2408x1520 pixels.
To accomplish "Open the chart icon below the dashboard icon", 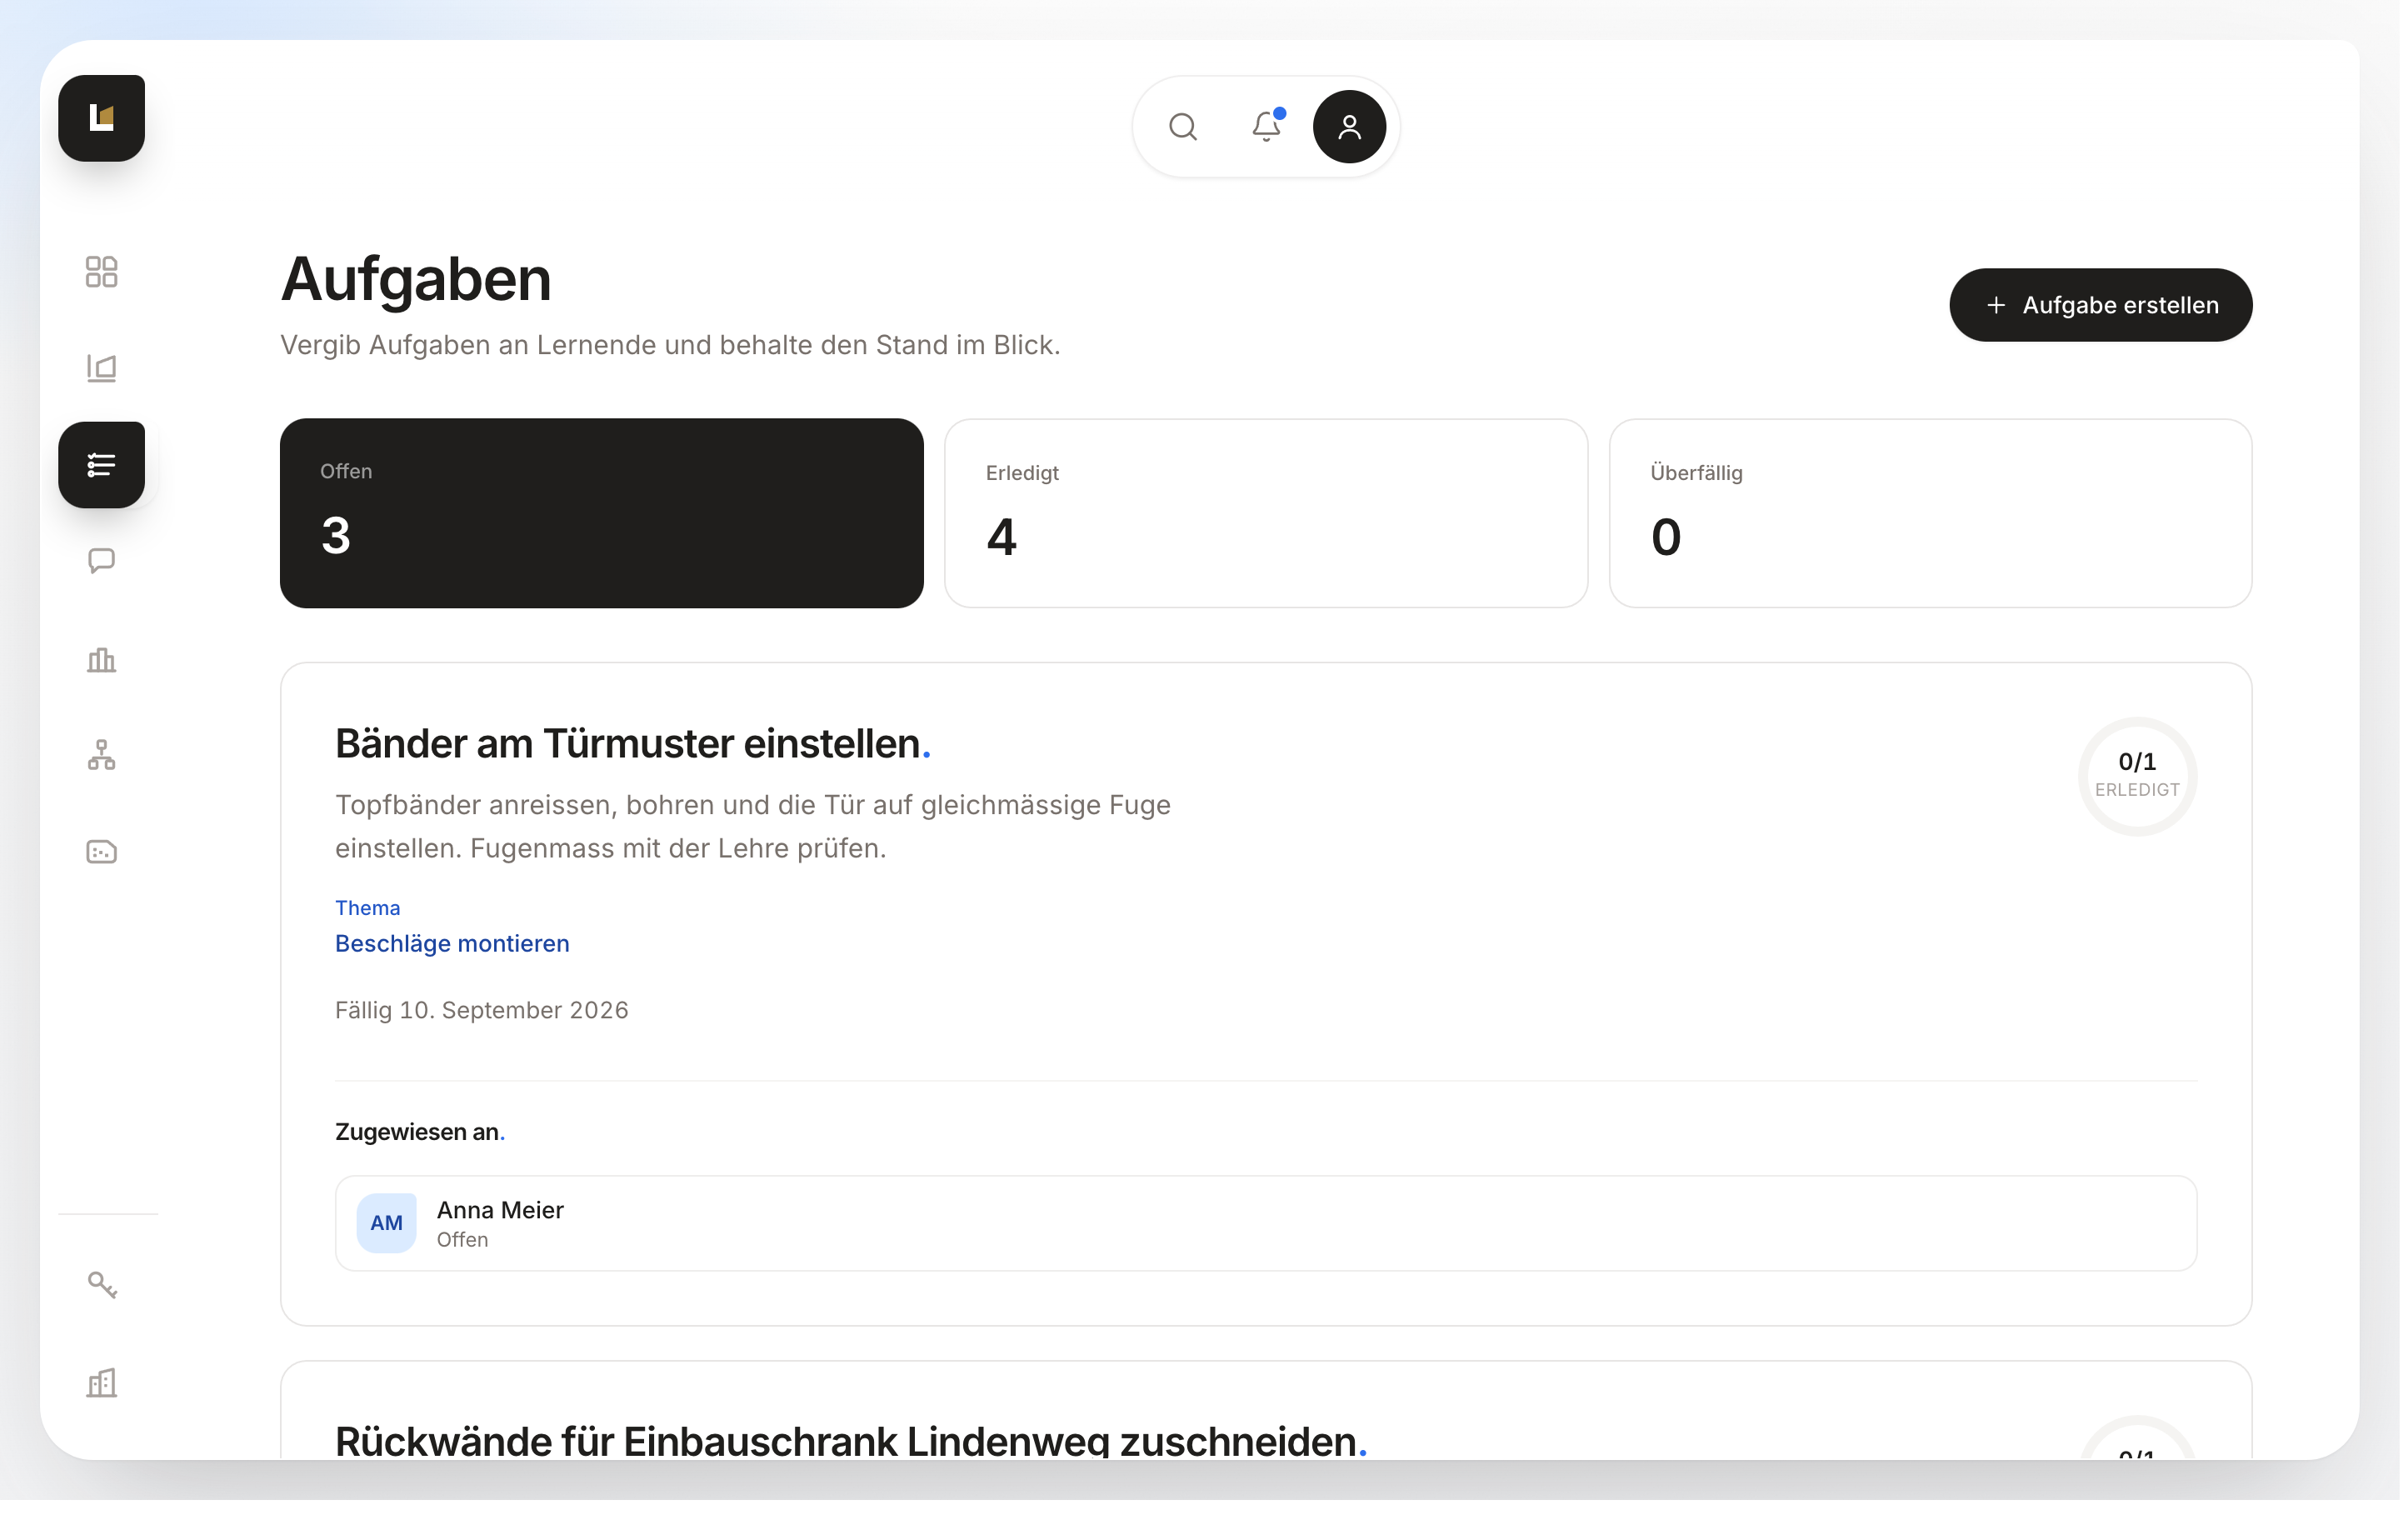I will click(101, 368).
